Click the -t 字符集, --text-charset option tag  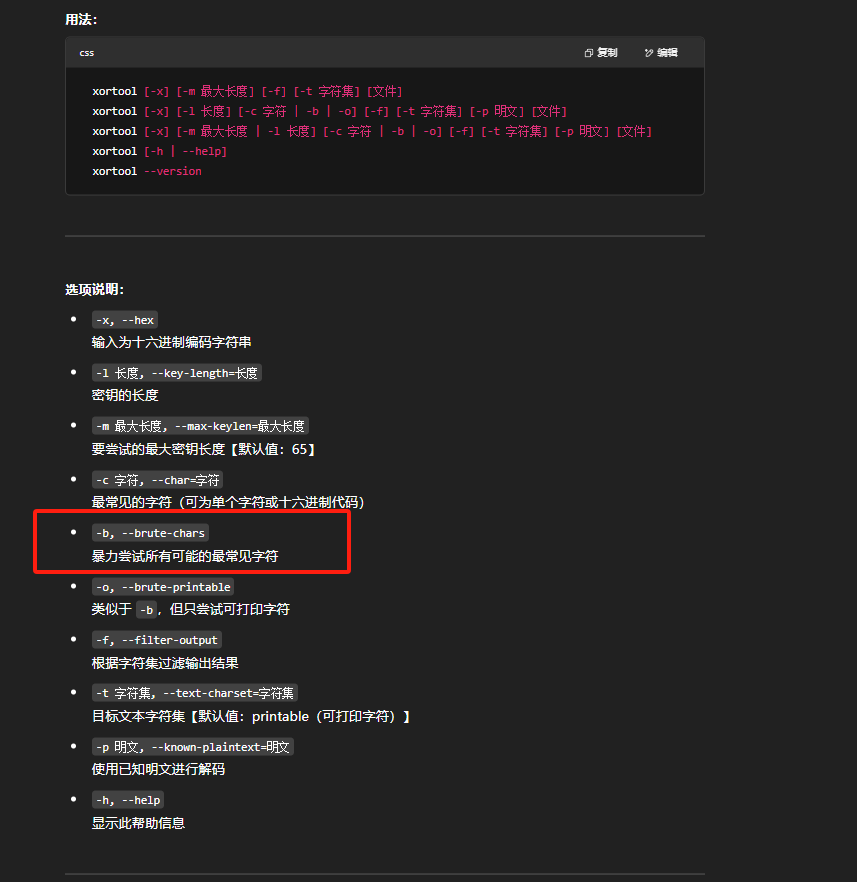point(195,693)
